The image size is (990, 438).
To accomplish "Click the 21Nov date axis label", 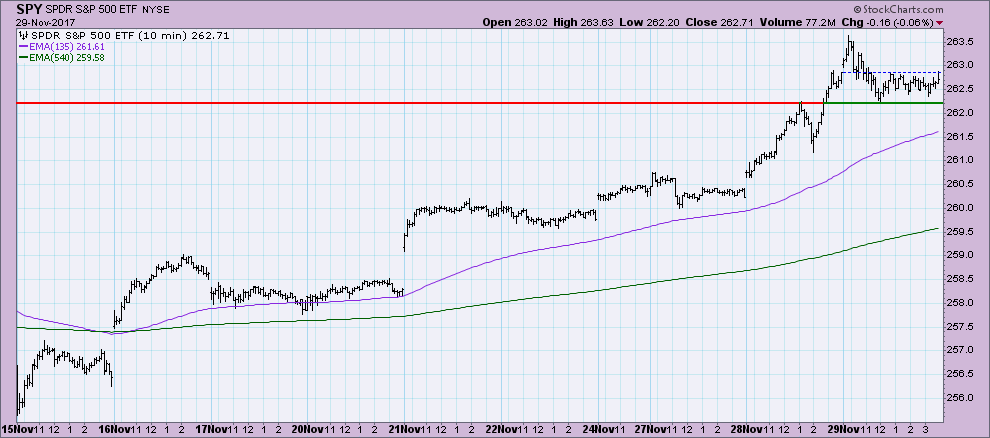I will (406, 429).
